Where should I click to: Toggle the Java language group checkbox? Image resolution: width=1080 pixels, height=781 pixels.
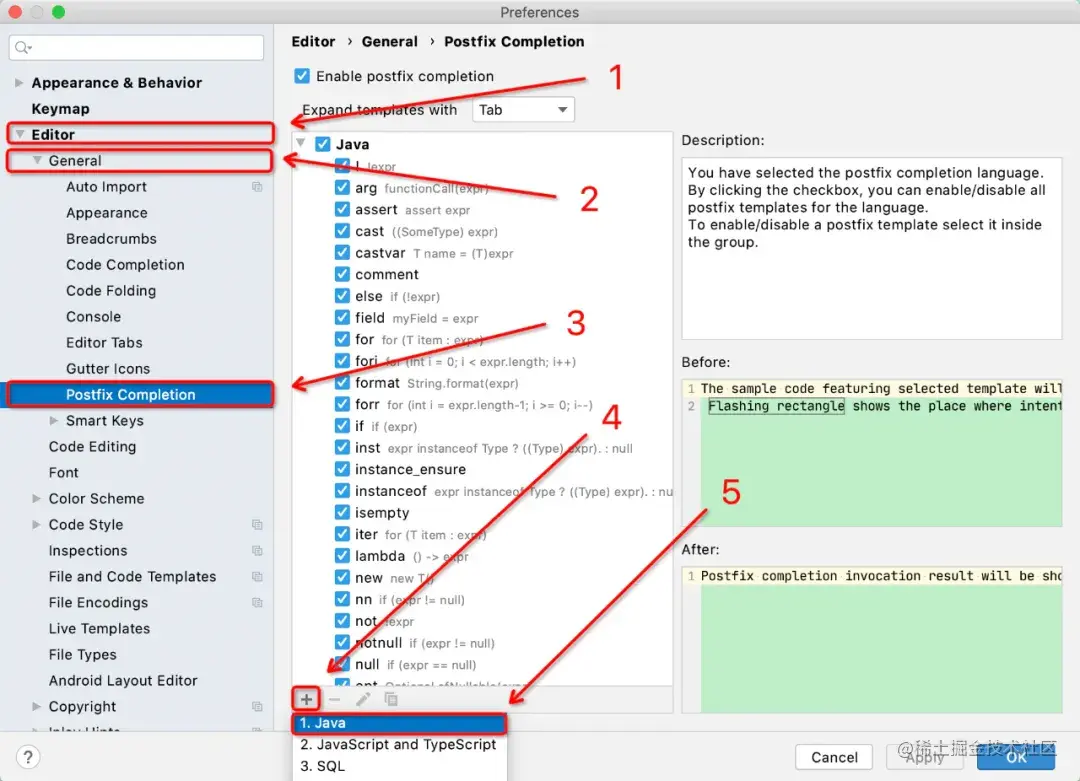[x=322, y=144]
